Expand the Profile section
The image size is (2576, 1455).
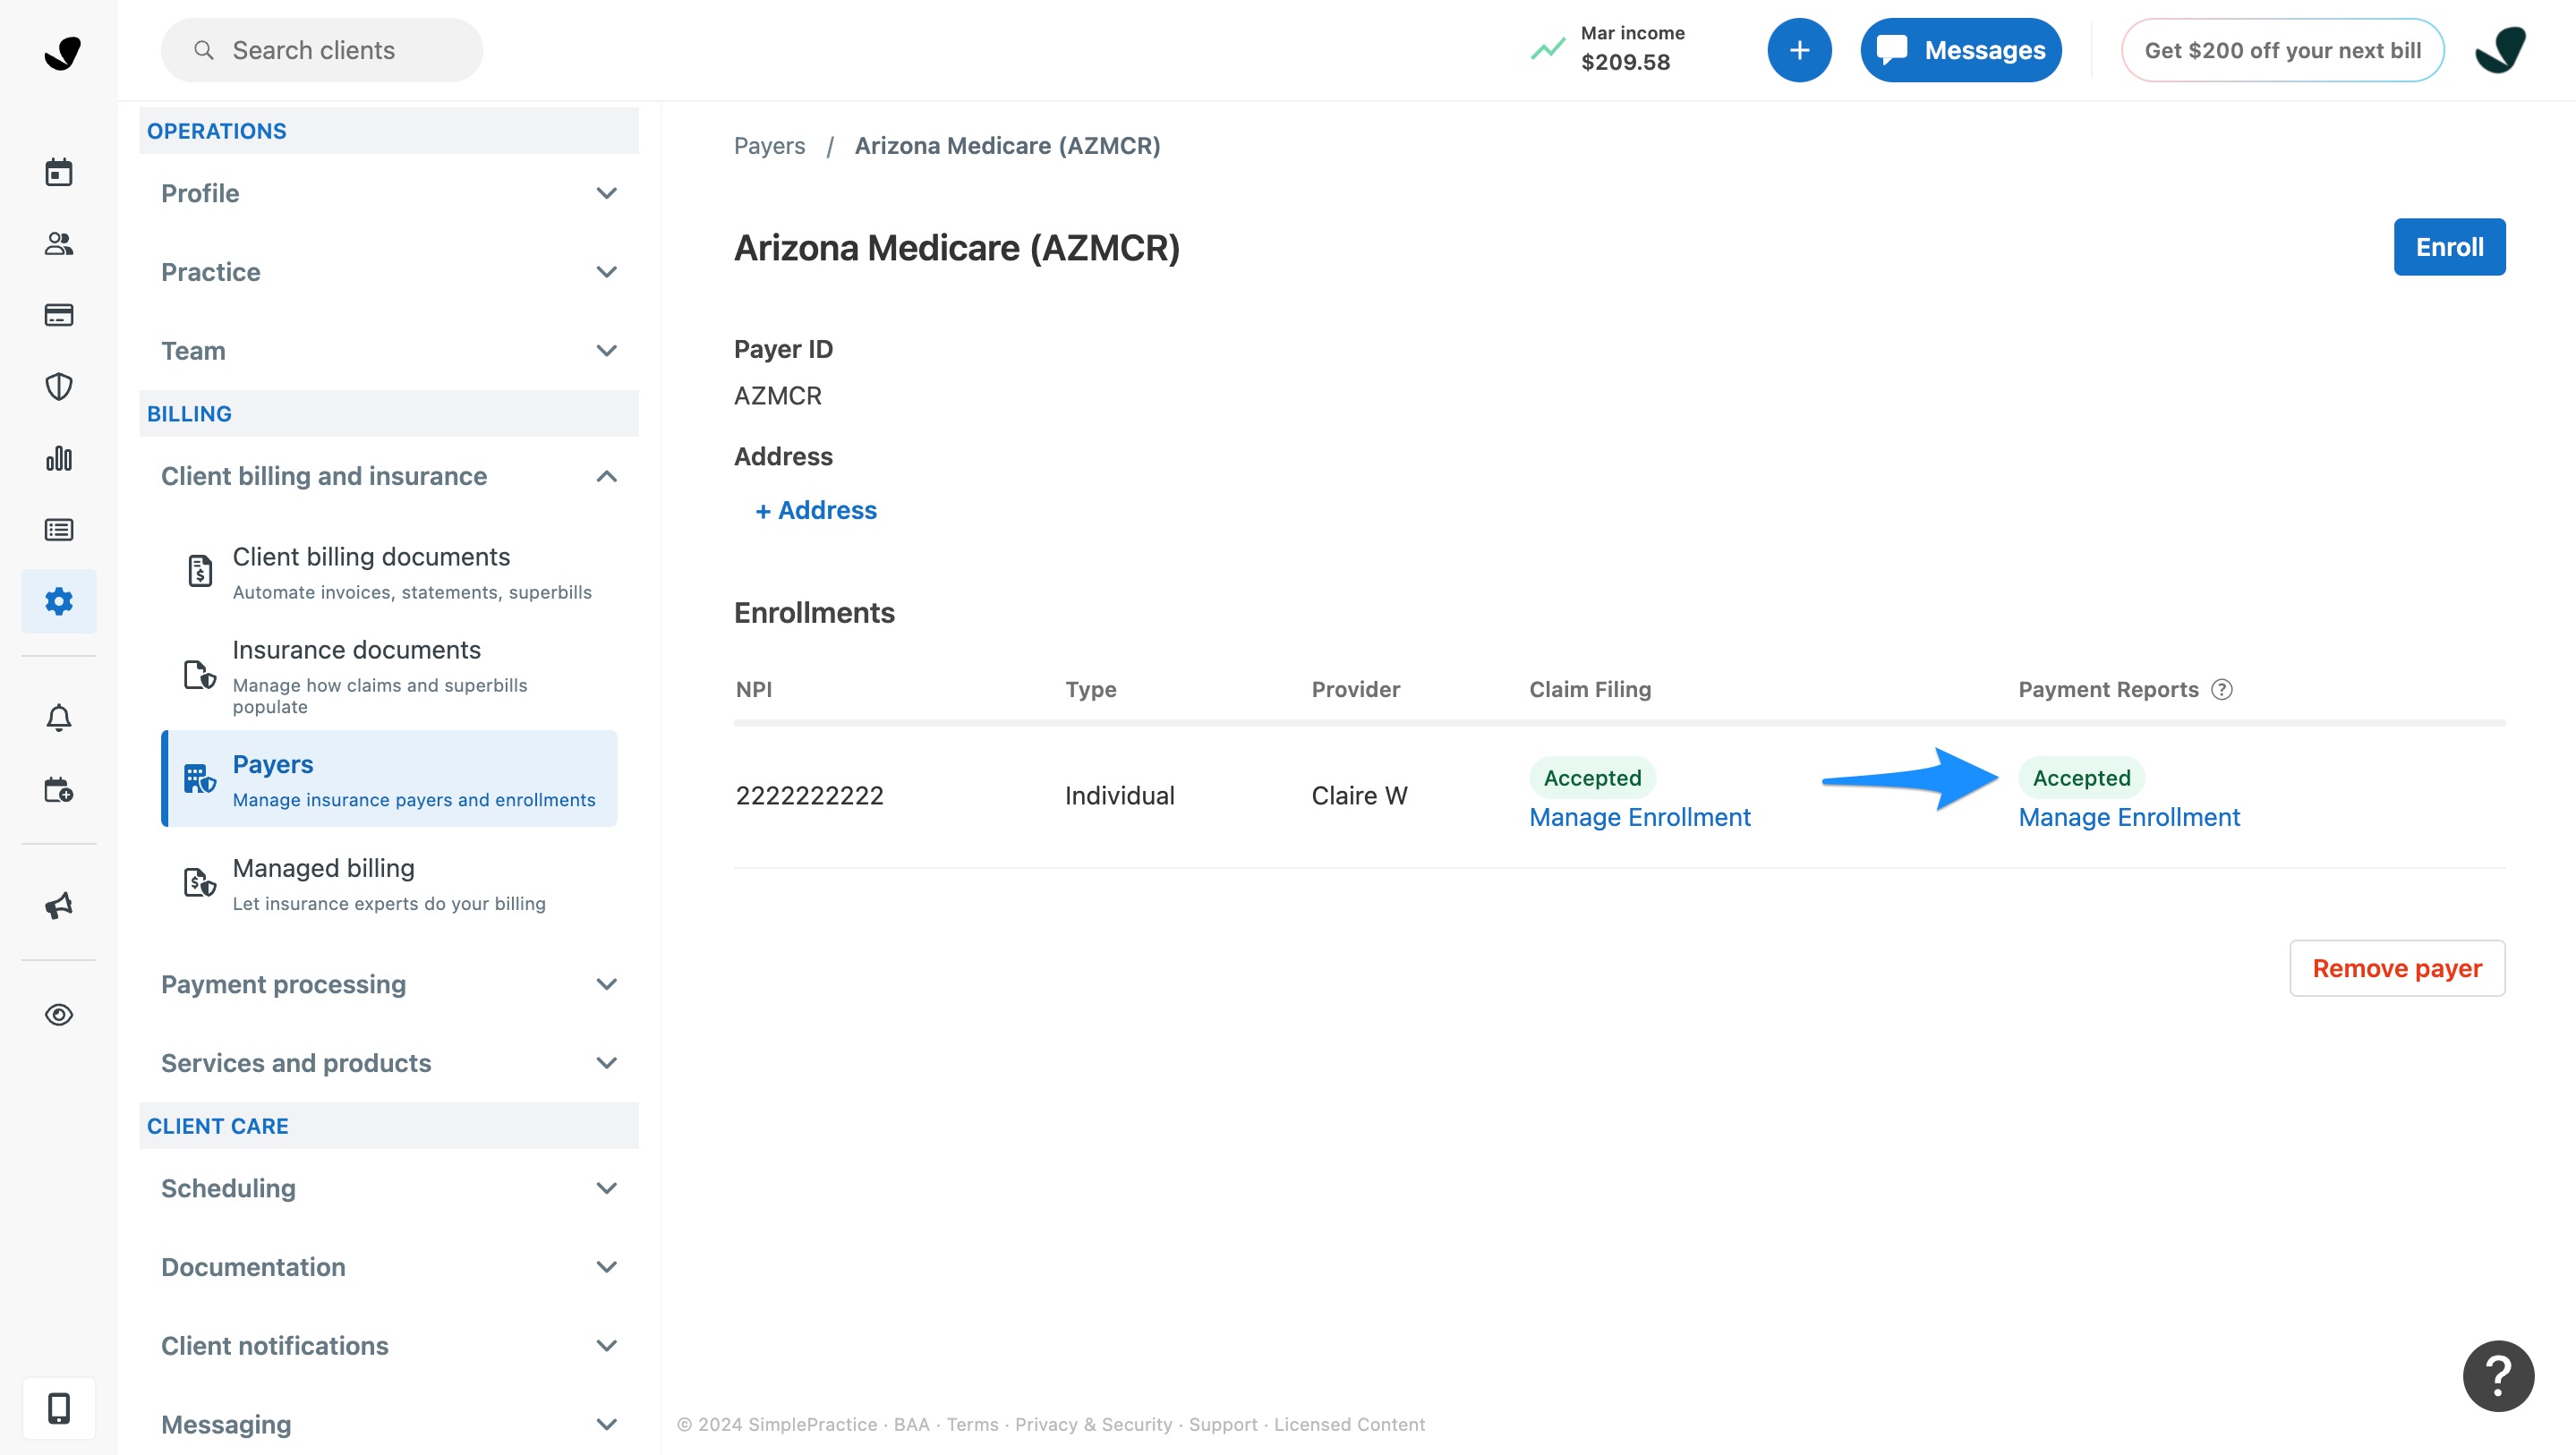pos(389,193)
